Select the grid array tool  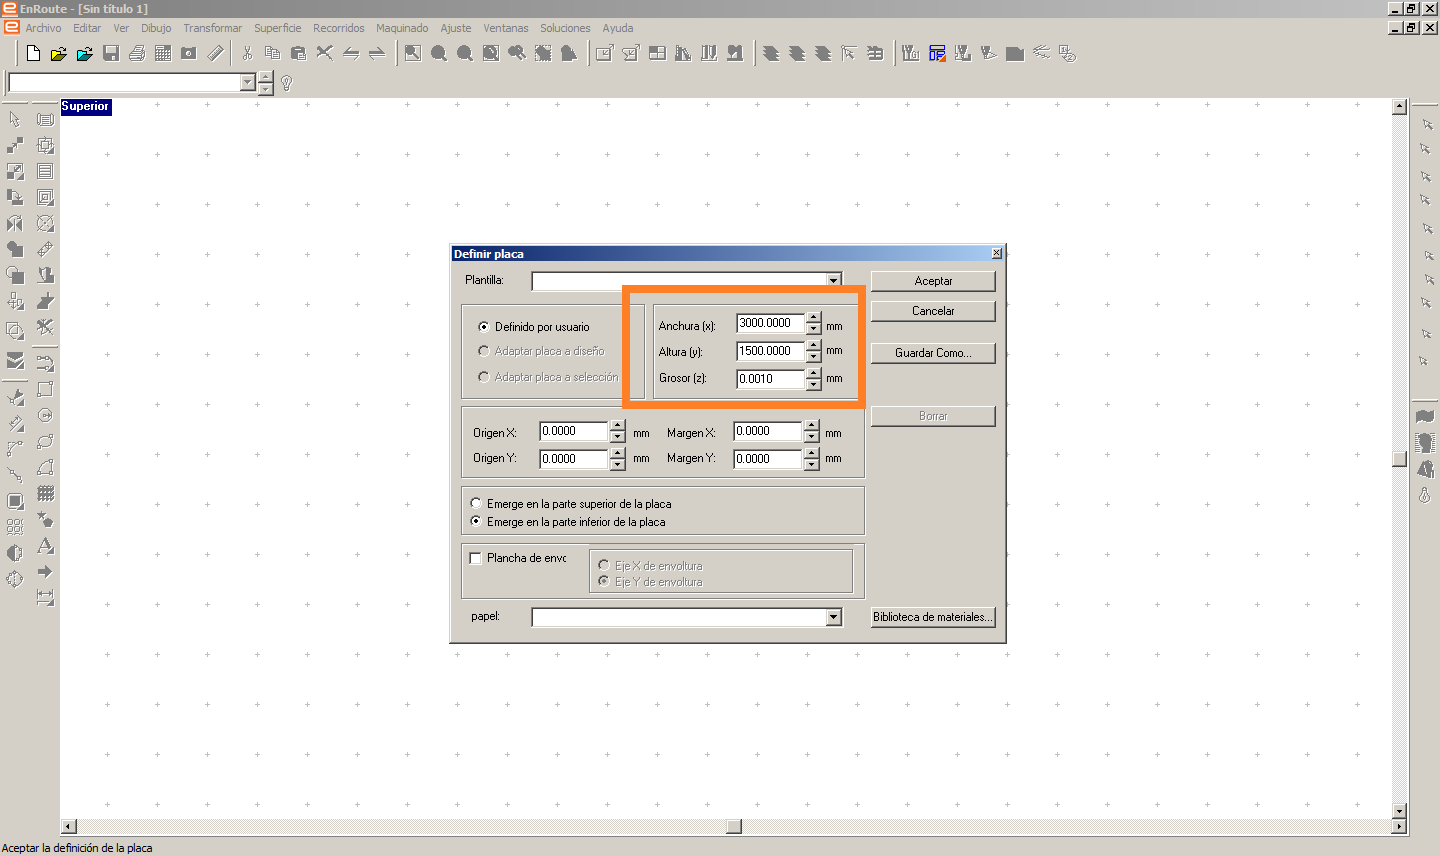(45, 493)
